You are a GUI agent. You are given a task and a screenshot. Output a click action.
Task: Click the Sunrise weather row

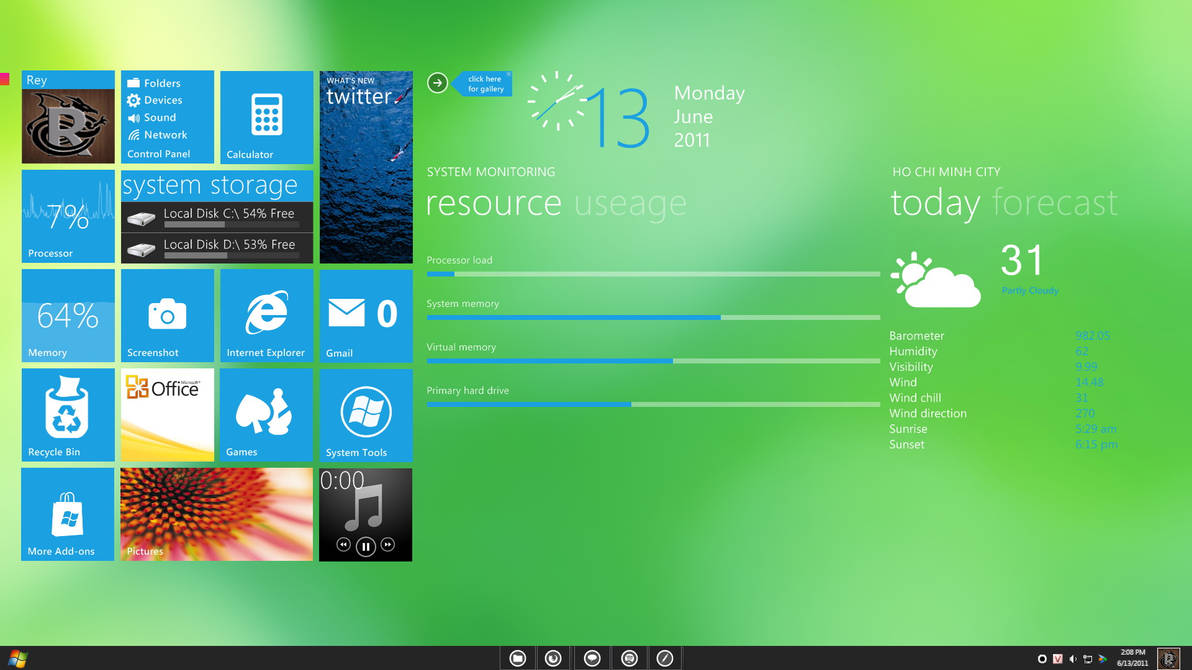point(1003,429)
